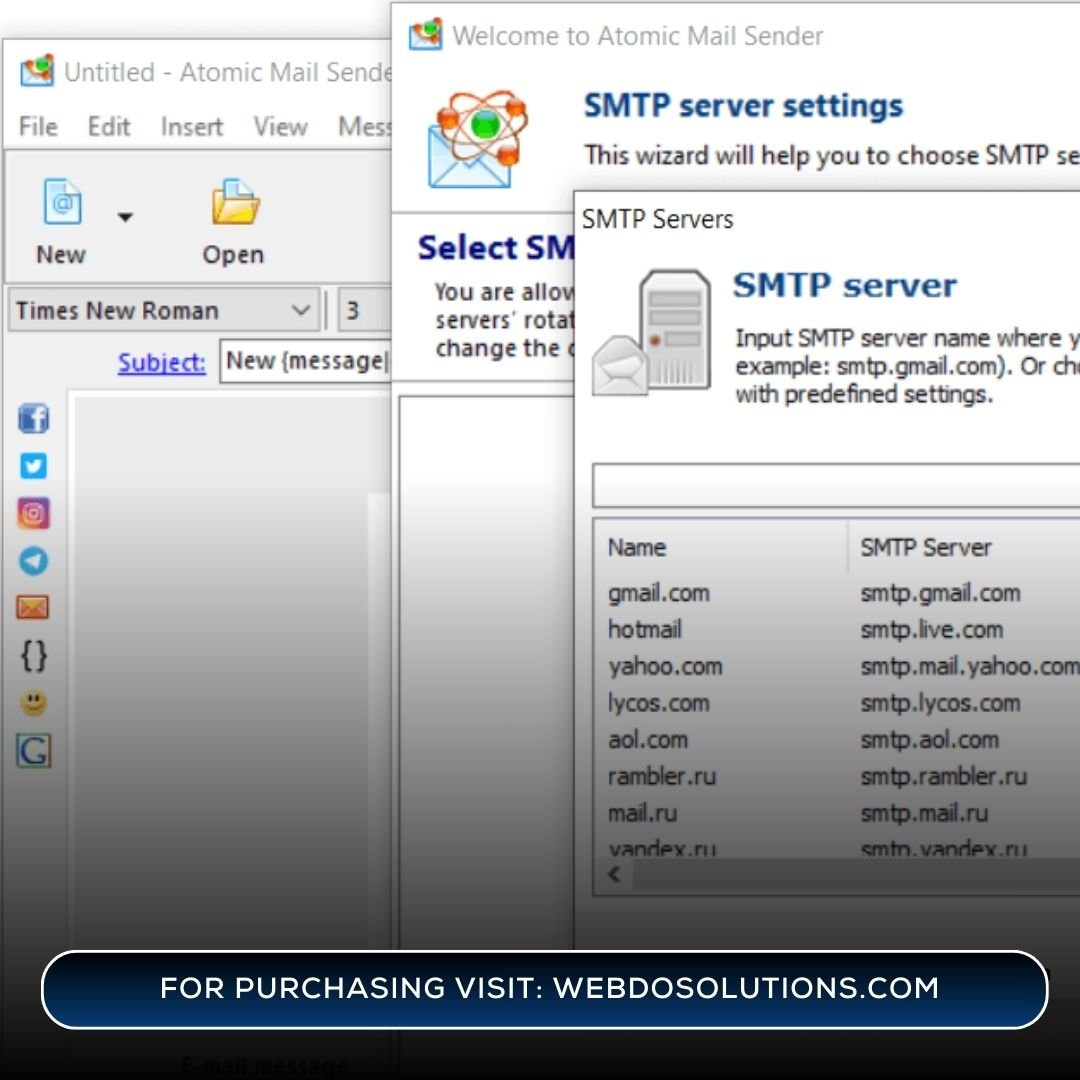Image resolution: width=1080 pixels, height=1080 pixels.
Task: Open the File menu
Action: pyautogui.click(x=38, y=127)
